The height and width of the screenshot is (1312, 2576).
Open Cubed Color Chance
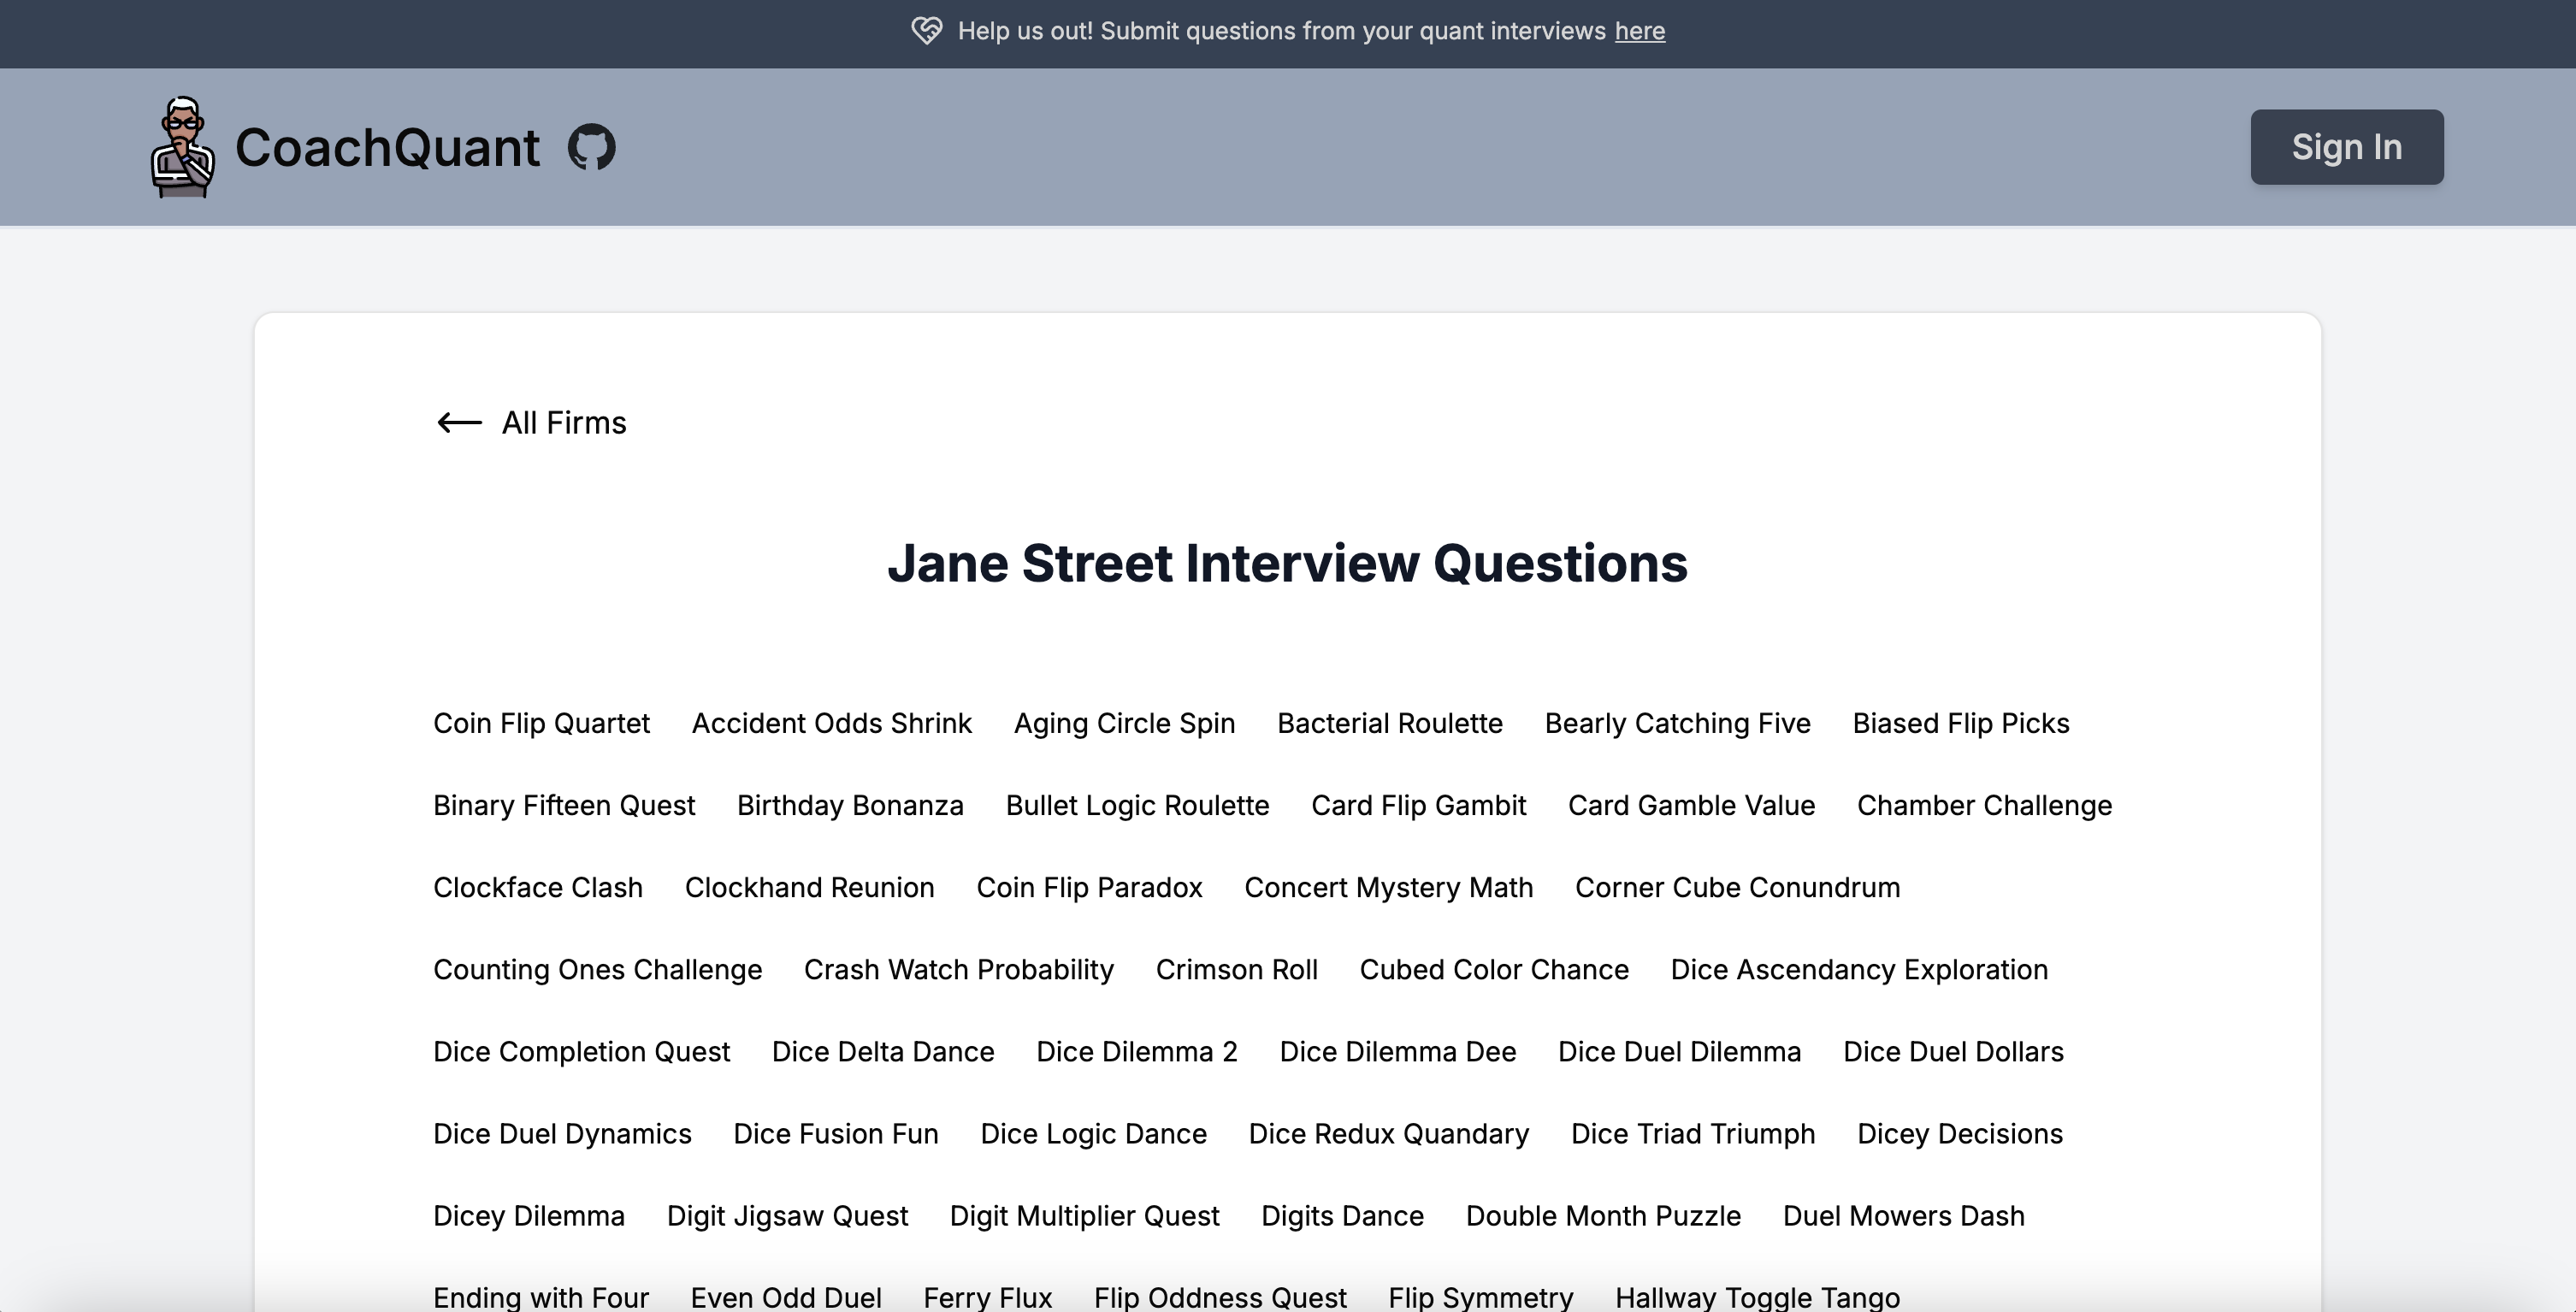pyautogui.click(x=1494, y=969)
